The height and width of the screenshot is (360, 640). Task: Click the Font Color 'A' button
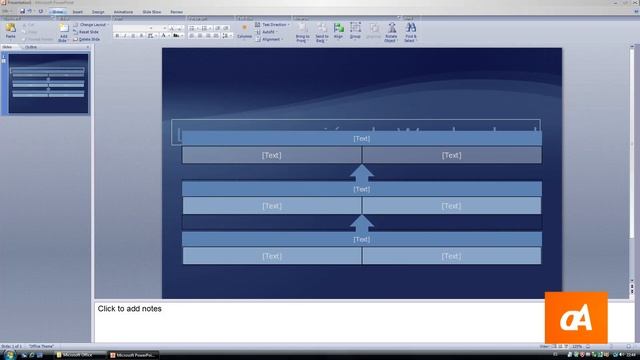click(x=164, y=36)
